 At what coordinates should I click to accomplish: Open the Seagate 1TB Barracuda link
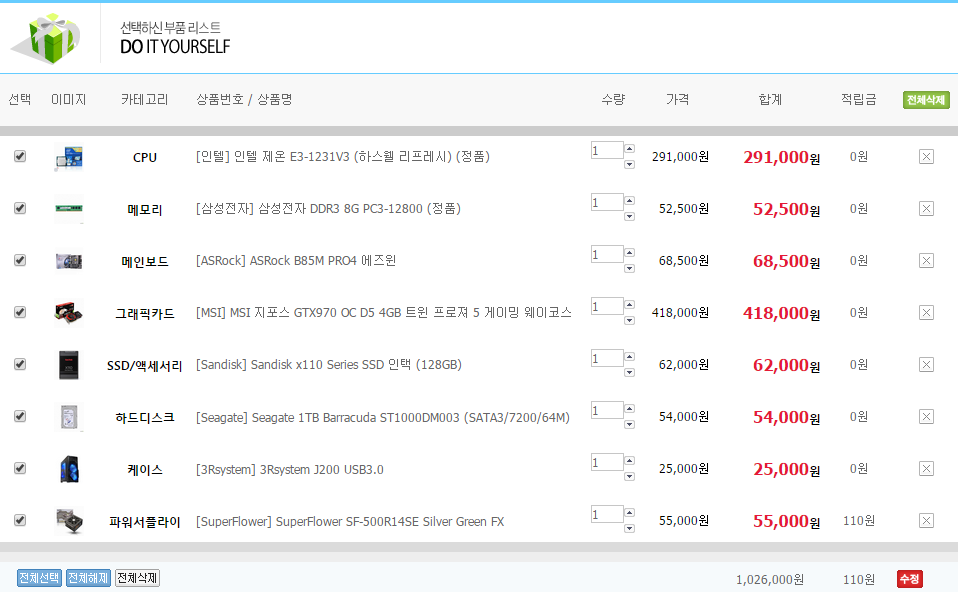(382, 417)
